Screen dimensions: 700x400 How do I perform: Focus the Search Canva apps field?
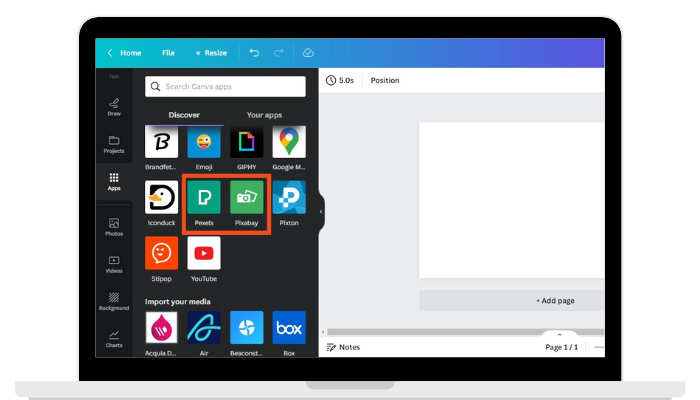225,87
